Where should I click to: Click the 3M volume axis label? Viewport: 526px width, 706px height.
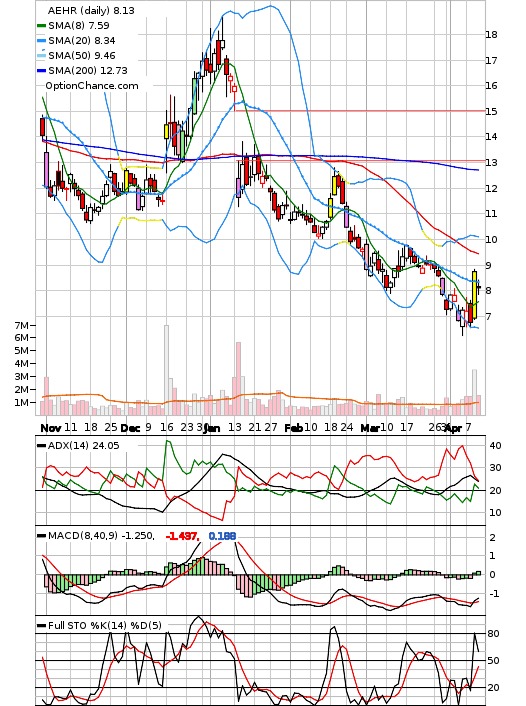(x=22, y=376)
